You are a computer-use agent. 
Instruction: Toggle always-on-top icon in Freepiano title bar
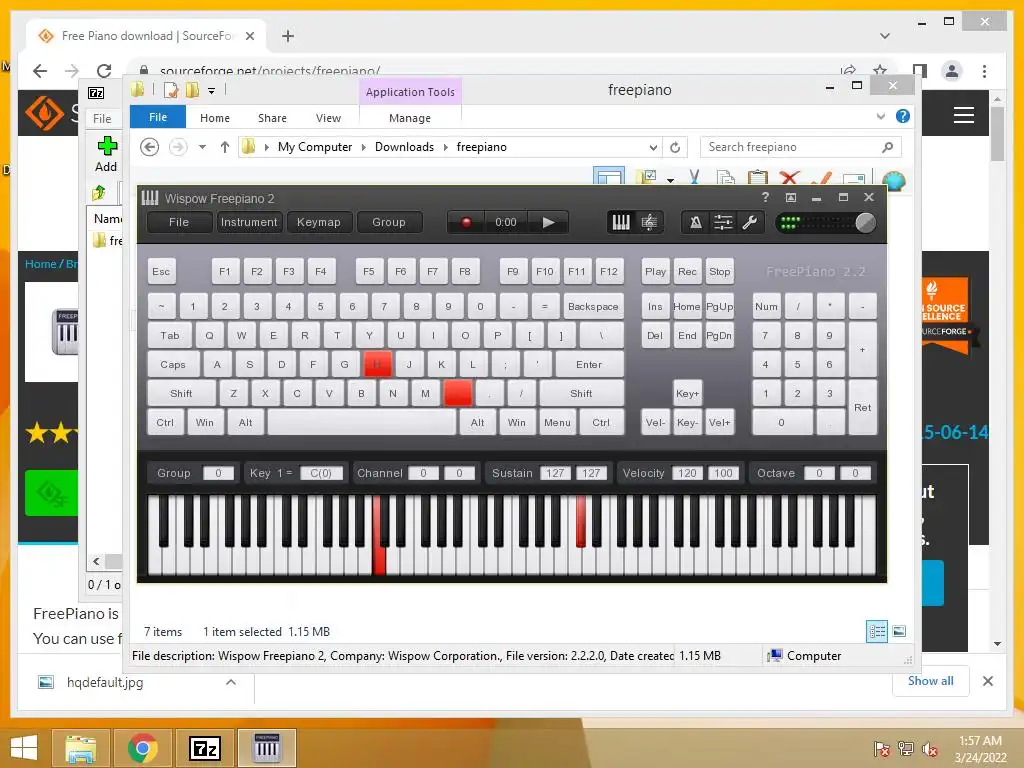pos(791,197)
